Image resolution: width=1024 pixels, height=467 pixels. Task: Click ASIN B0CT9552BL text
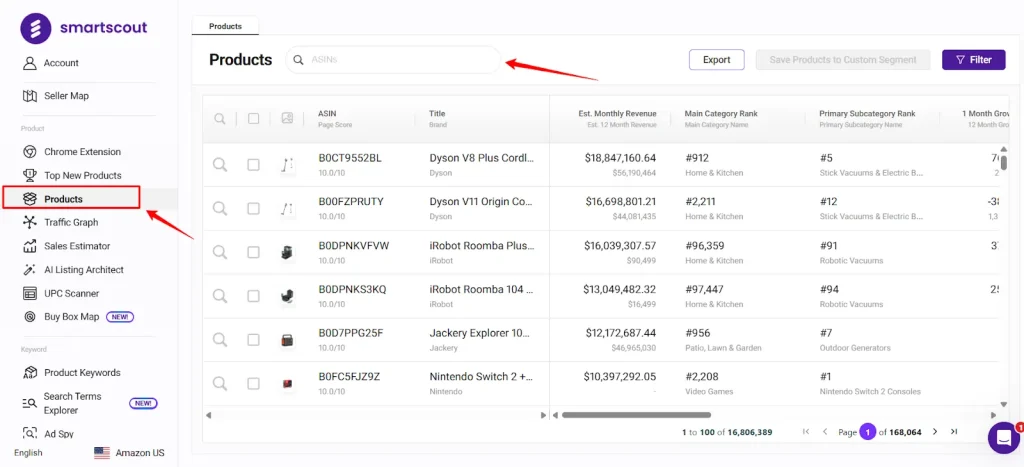[350, 158]
